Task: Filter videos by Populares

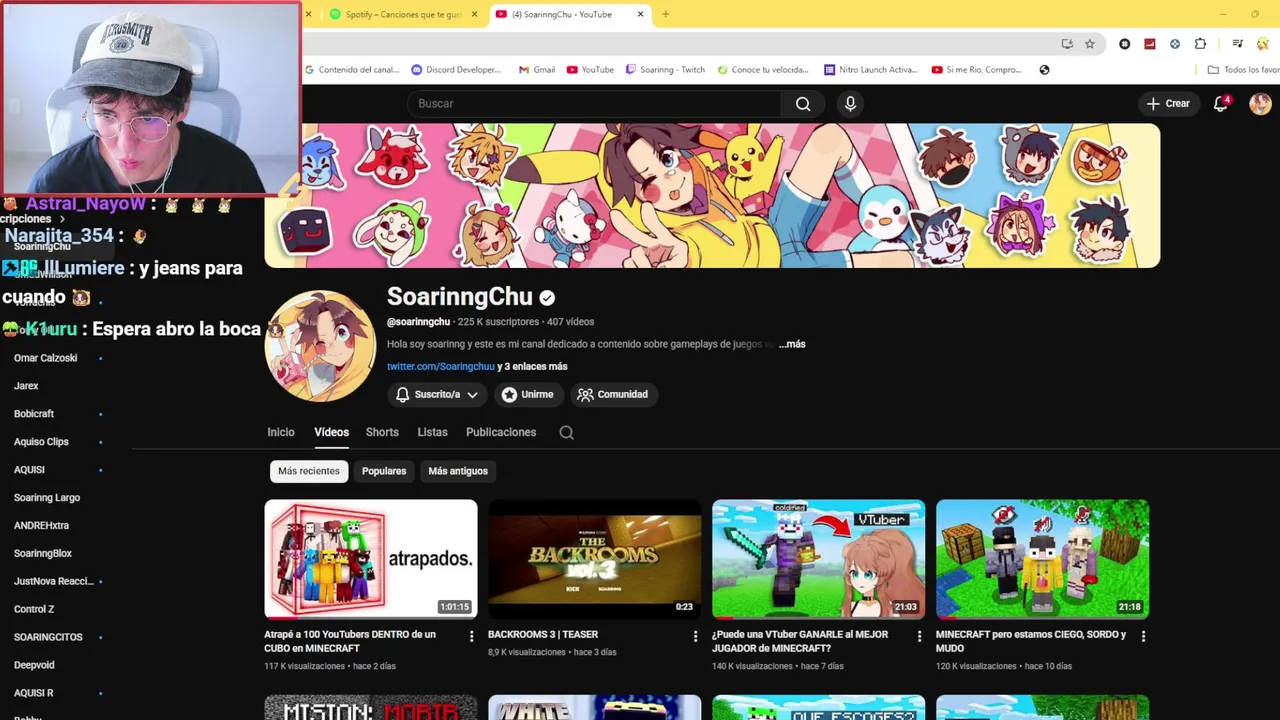Action: point(384,471)
